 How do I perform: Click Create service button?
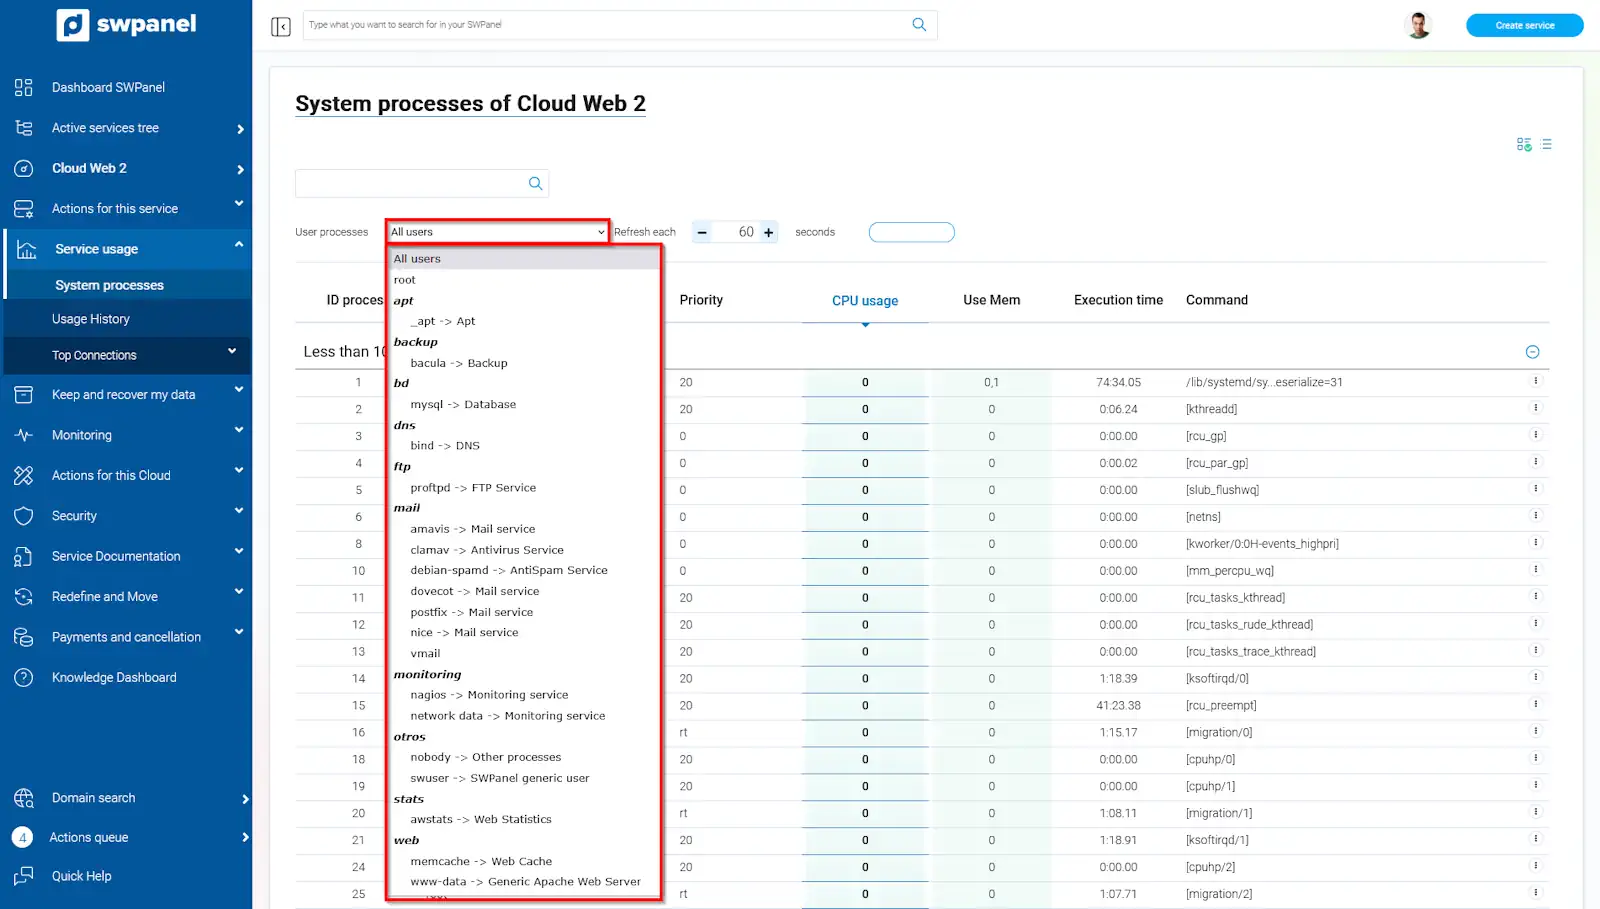point(1524,25)
